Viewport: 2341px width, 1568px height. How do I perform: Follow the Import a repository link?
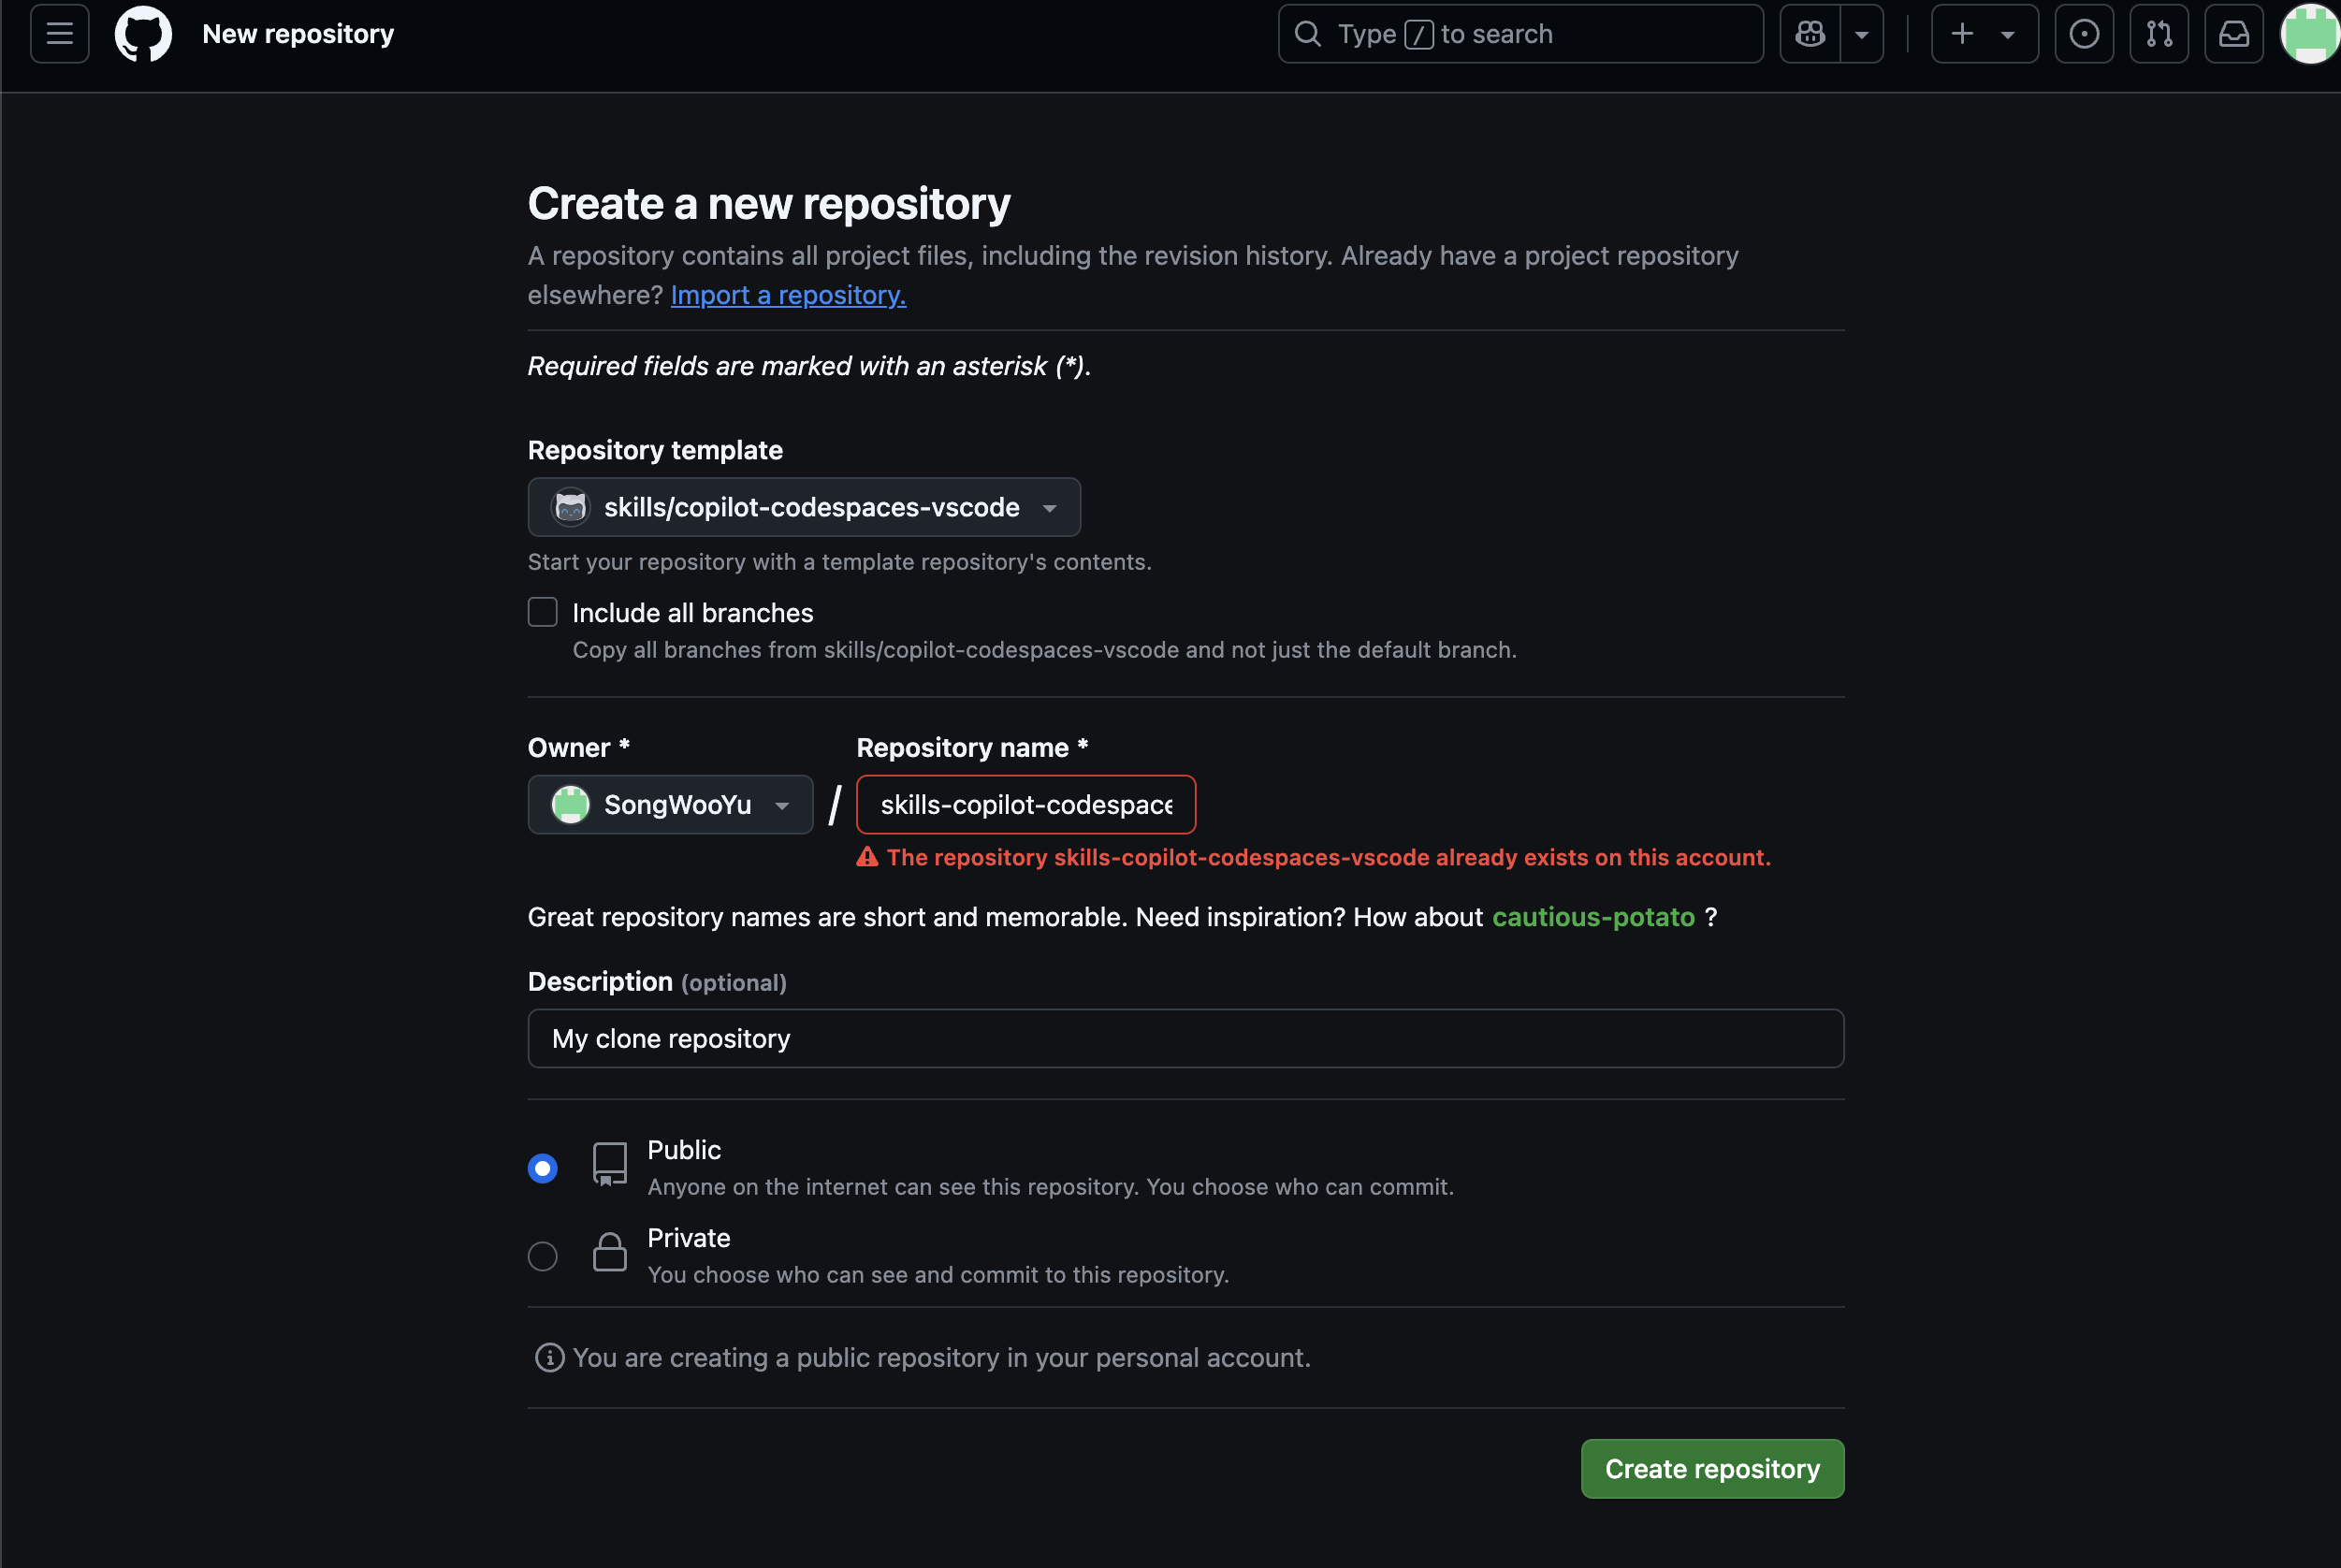(x=788, y=295)
